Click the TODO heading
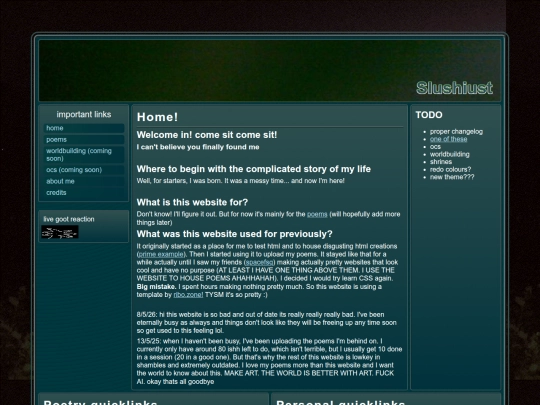The height and width of the screenshot is (405, 540). pos(429,115)
